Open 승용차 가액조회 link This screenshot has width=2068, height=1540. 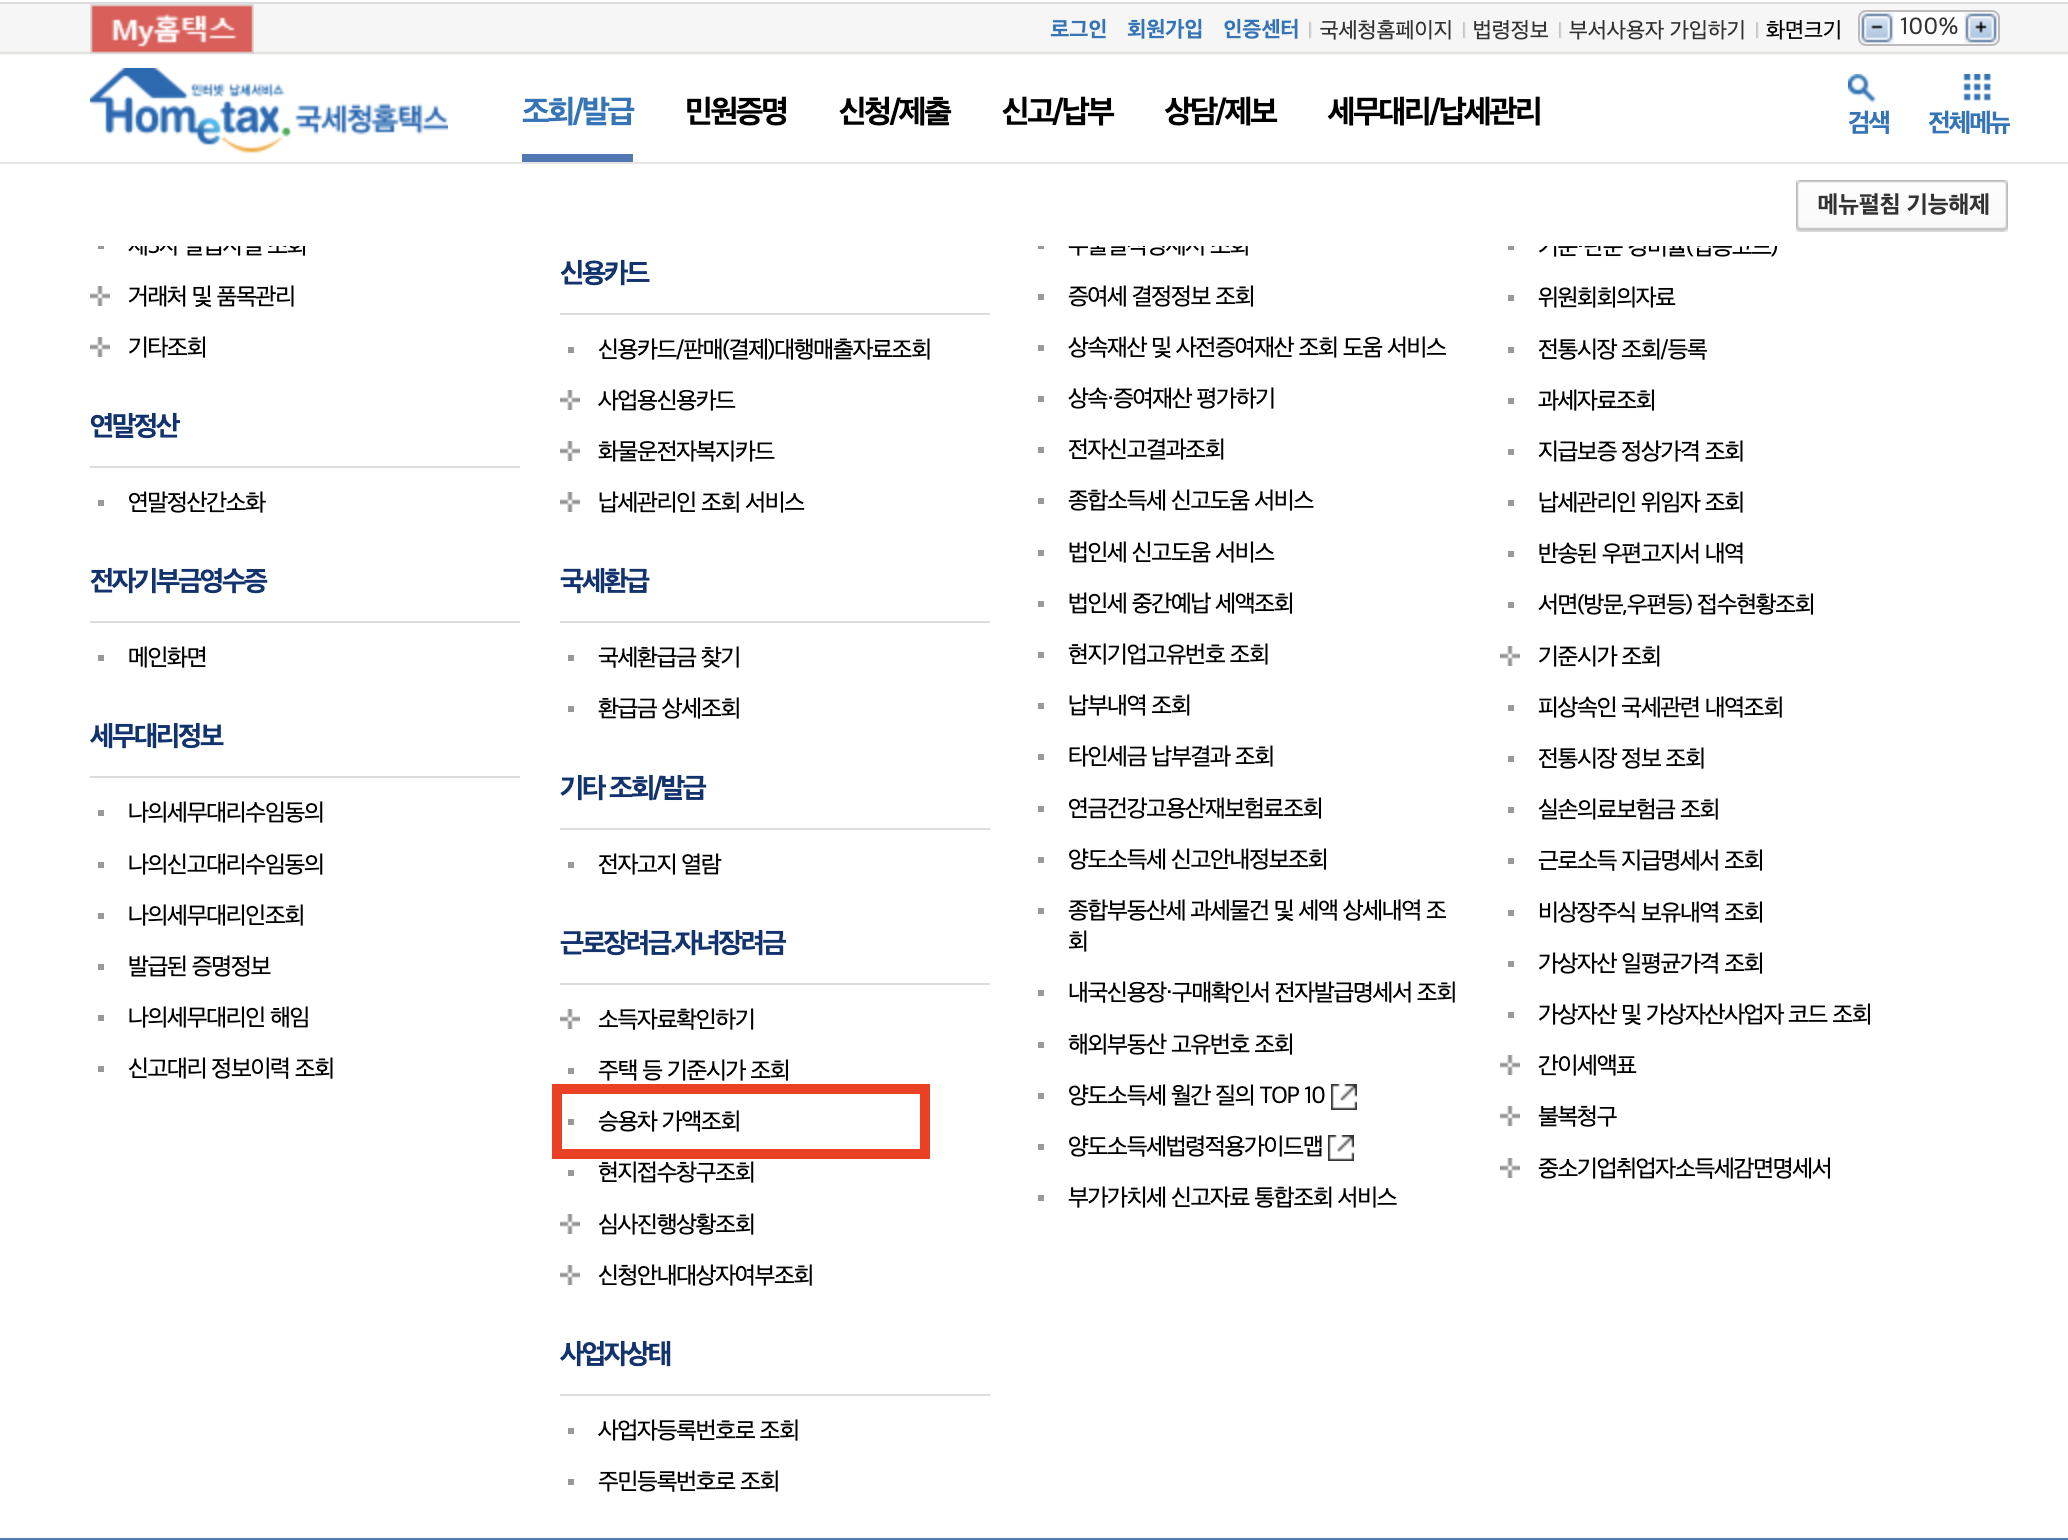pyautogui.click(x=669, y=1121)
